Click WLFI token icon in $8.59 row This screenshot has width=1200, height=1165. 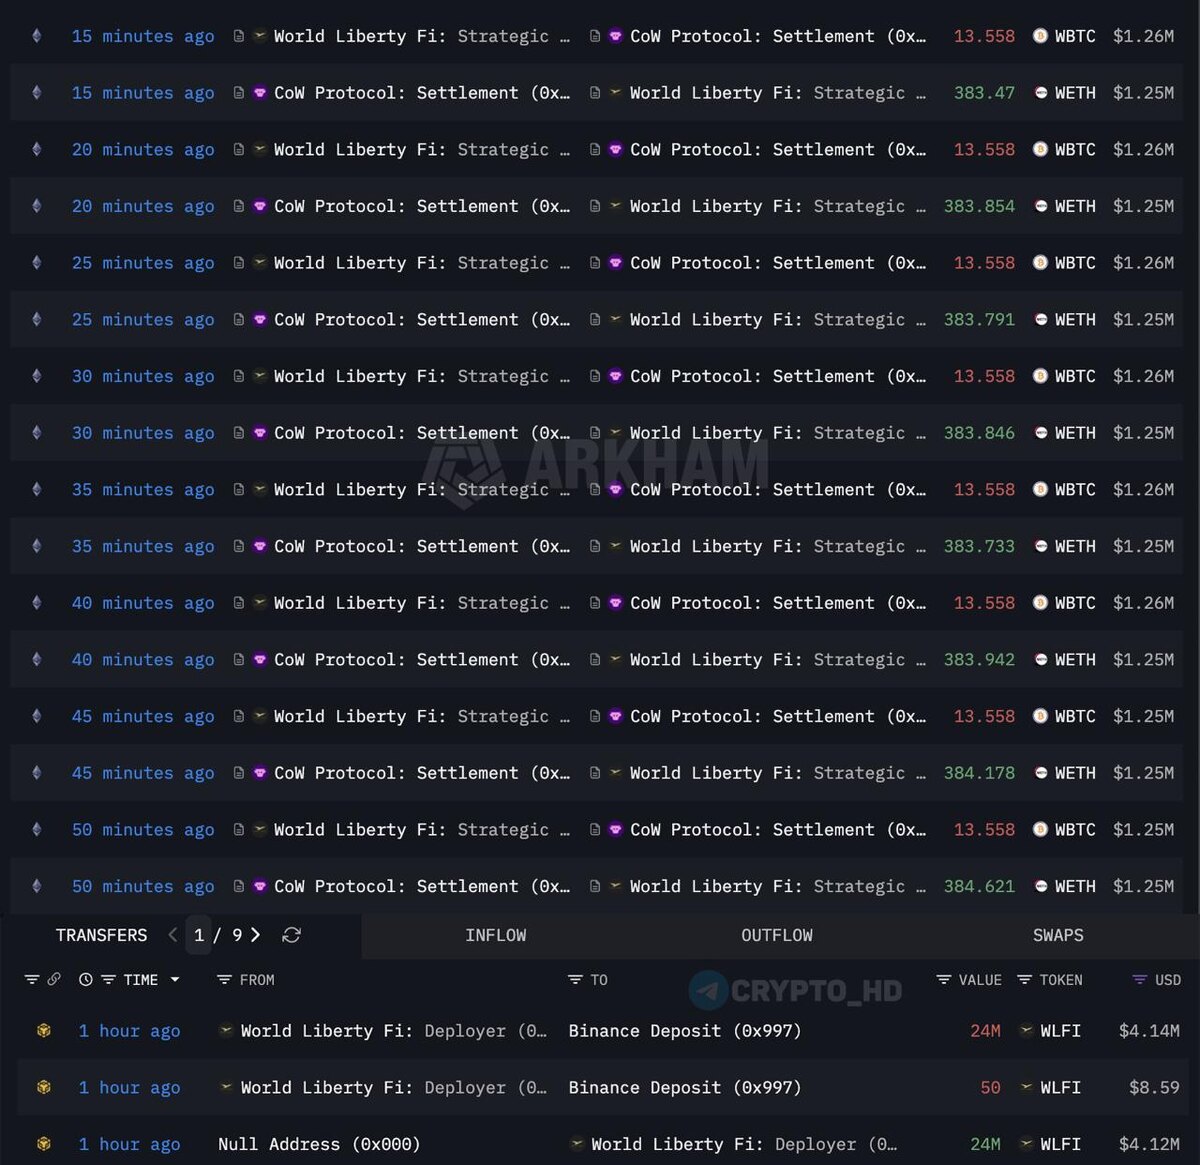(x=1026, y=1087)
